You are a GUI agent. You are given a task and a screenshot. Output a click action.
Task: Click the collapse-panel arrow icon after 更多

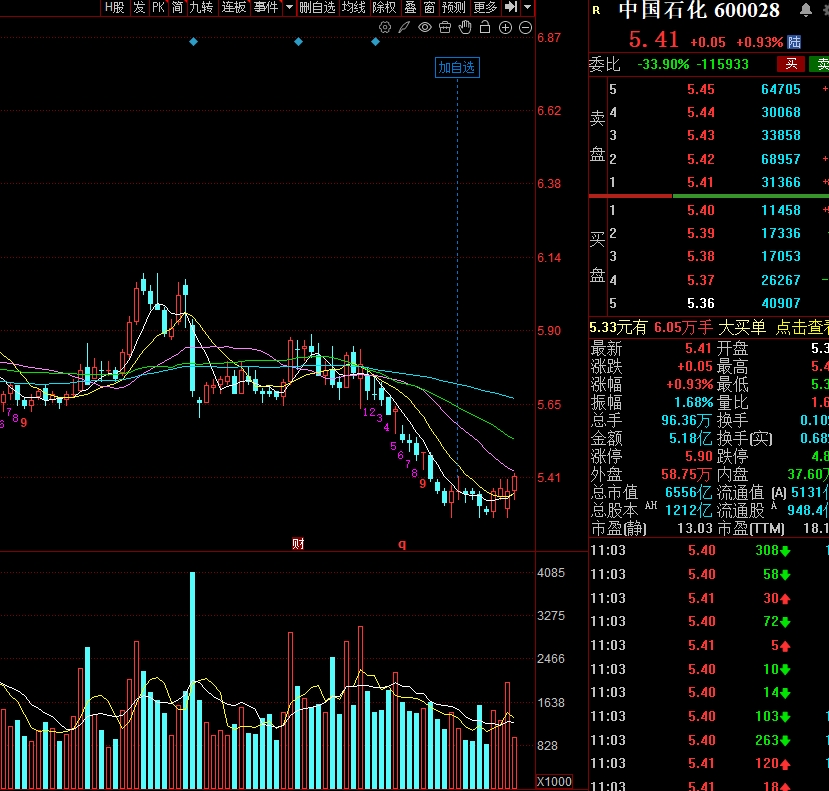tap(511, 7)
